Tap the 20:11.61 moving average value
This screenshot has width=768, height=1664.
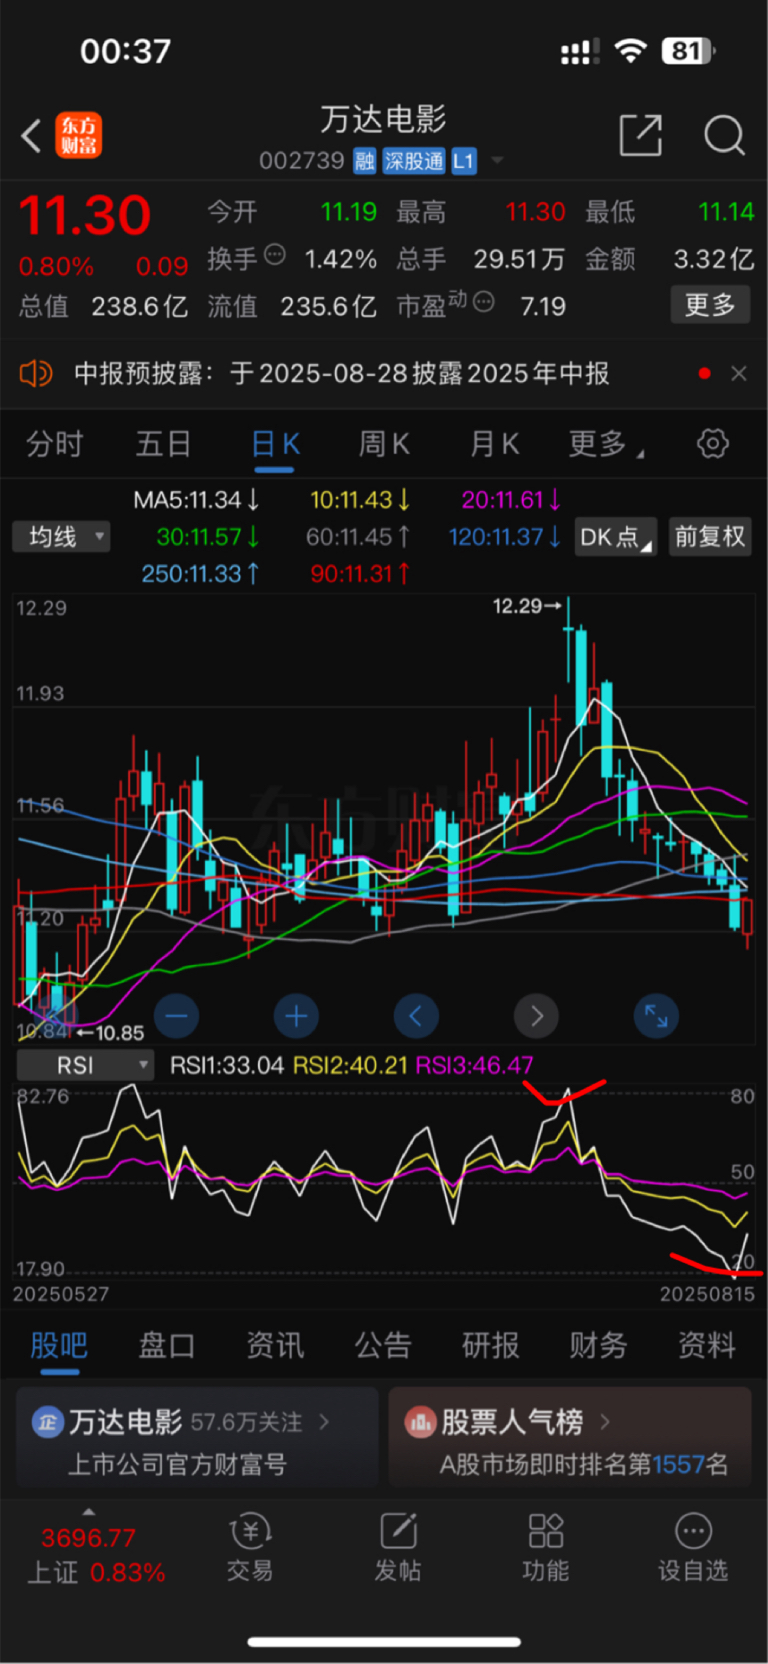coord(511,499)
